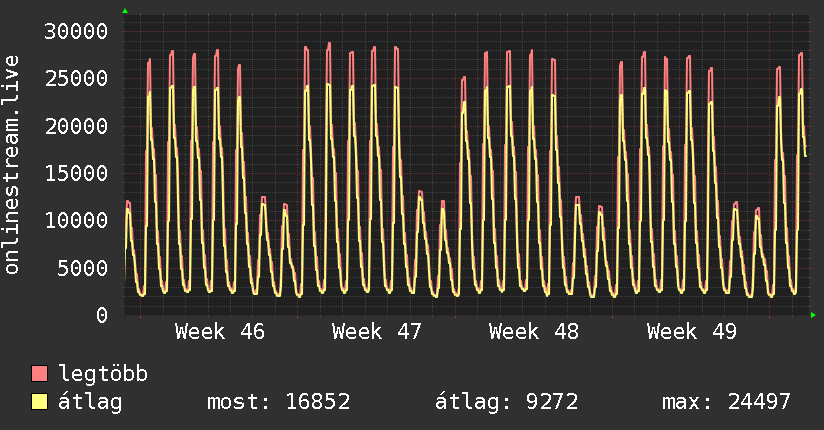Screen dimensions: 824x430
Task: Click the átlag legend text beside yellow swatch
Action: pyautogui.click(x=90, y=402)
